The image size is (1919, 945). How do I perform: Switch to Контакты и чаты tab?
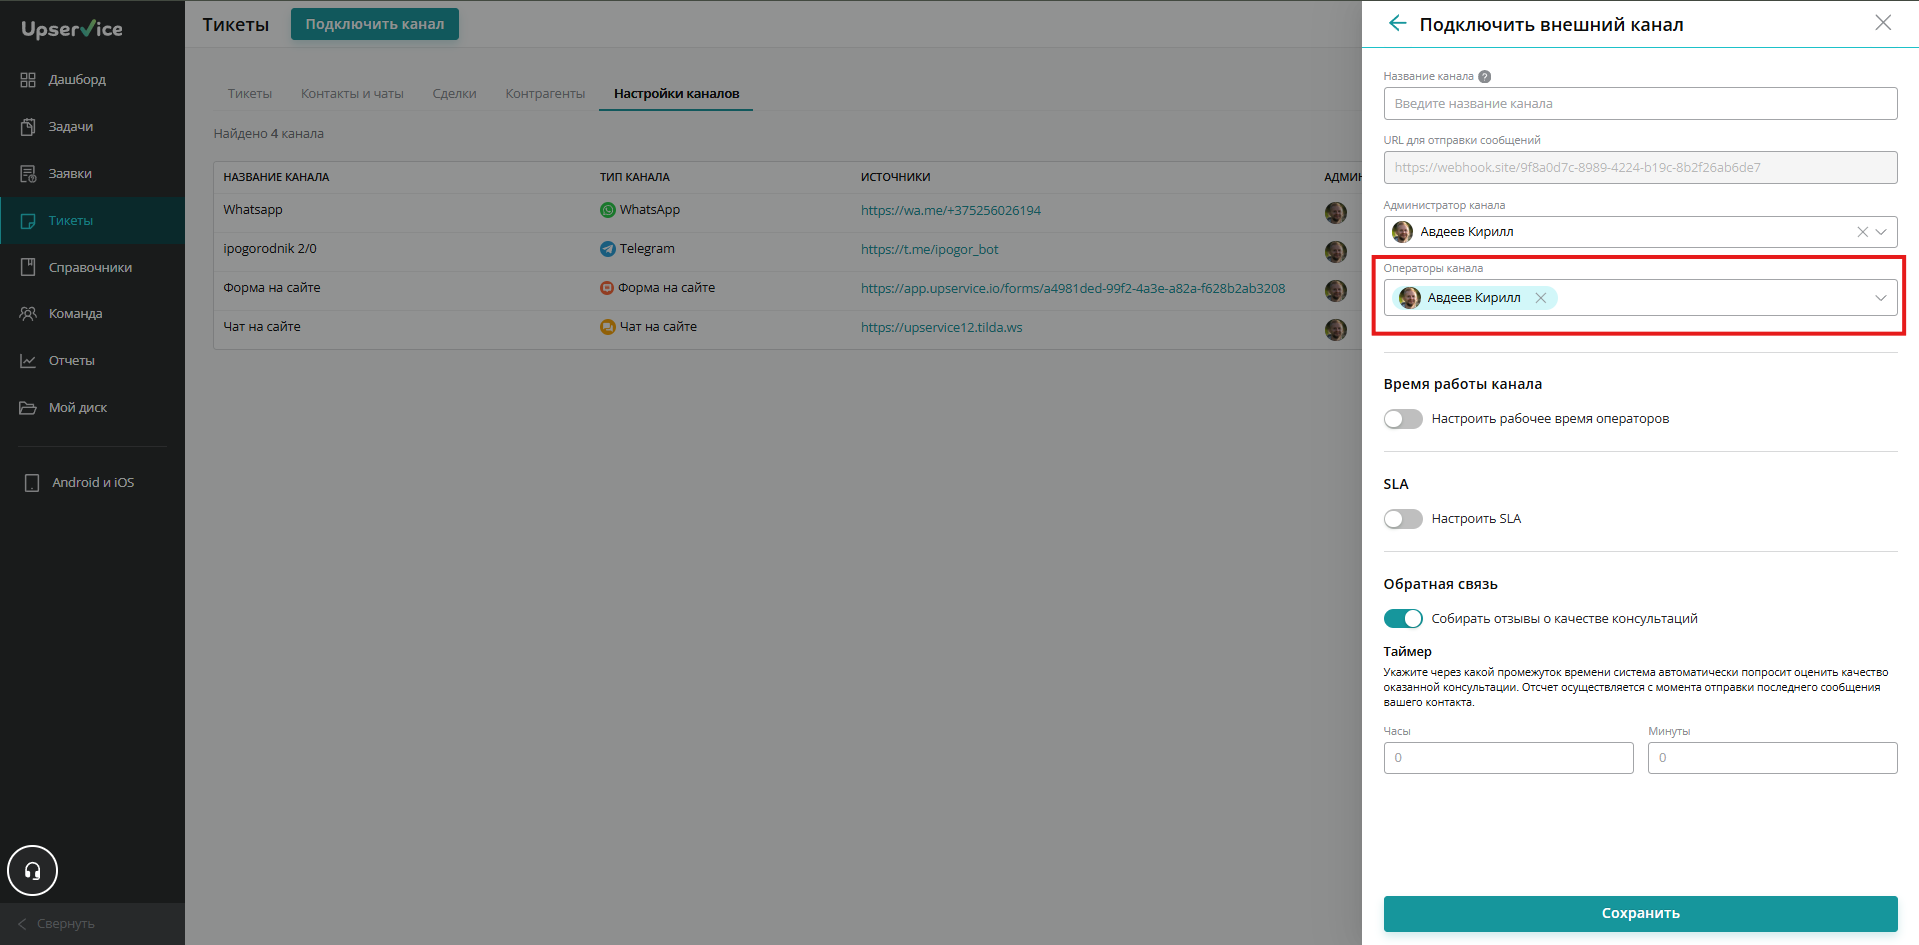point(352,94)
